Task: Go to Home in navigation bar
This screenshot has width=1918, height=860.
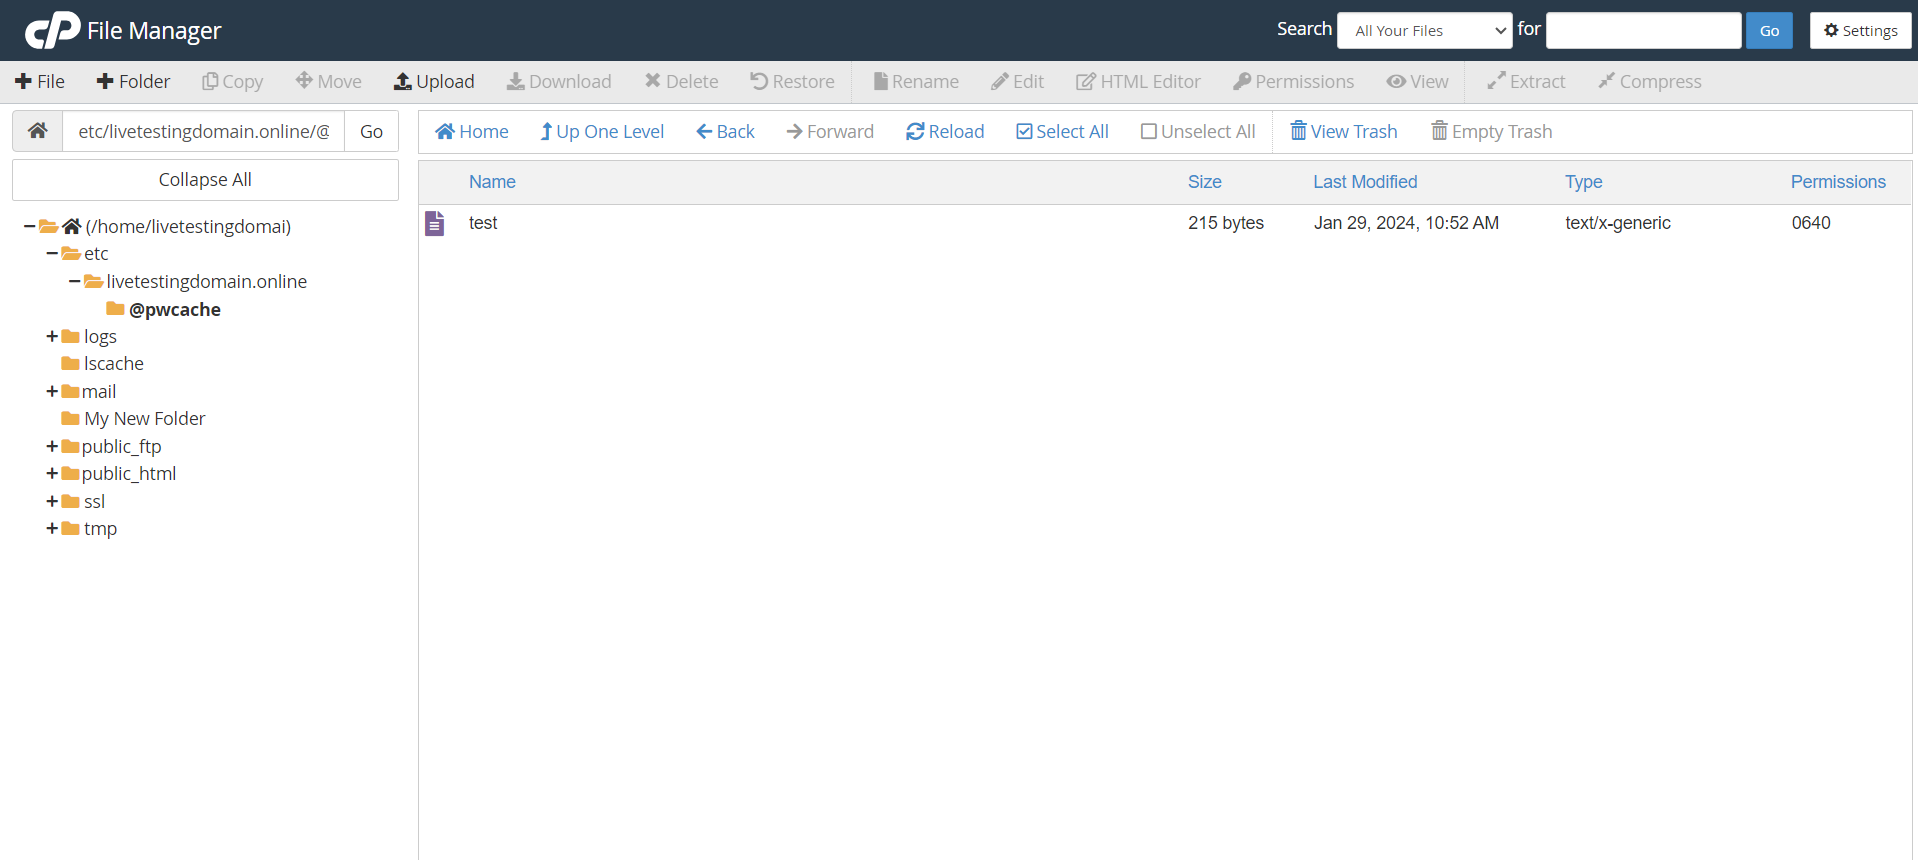Action: [x=472, y=131]
